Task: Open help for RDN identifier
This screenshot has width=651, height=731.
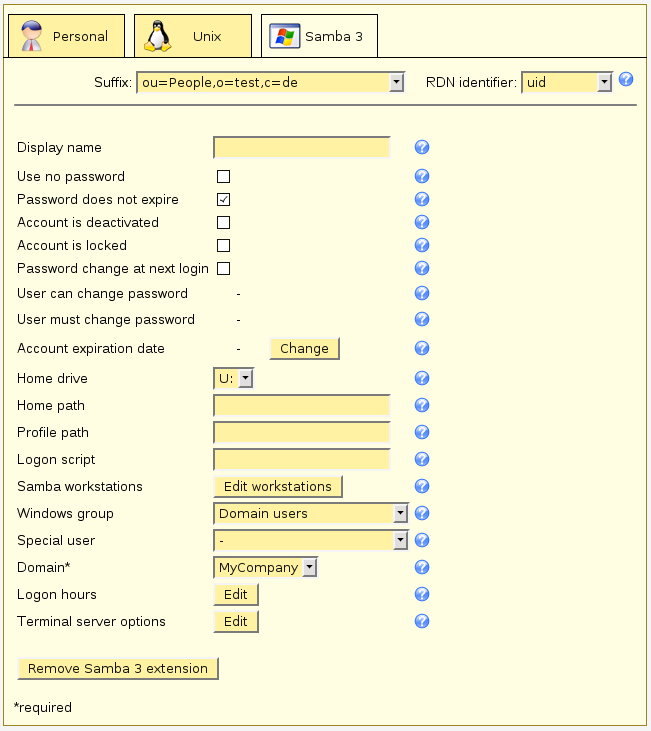Action: click(627, 80)
